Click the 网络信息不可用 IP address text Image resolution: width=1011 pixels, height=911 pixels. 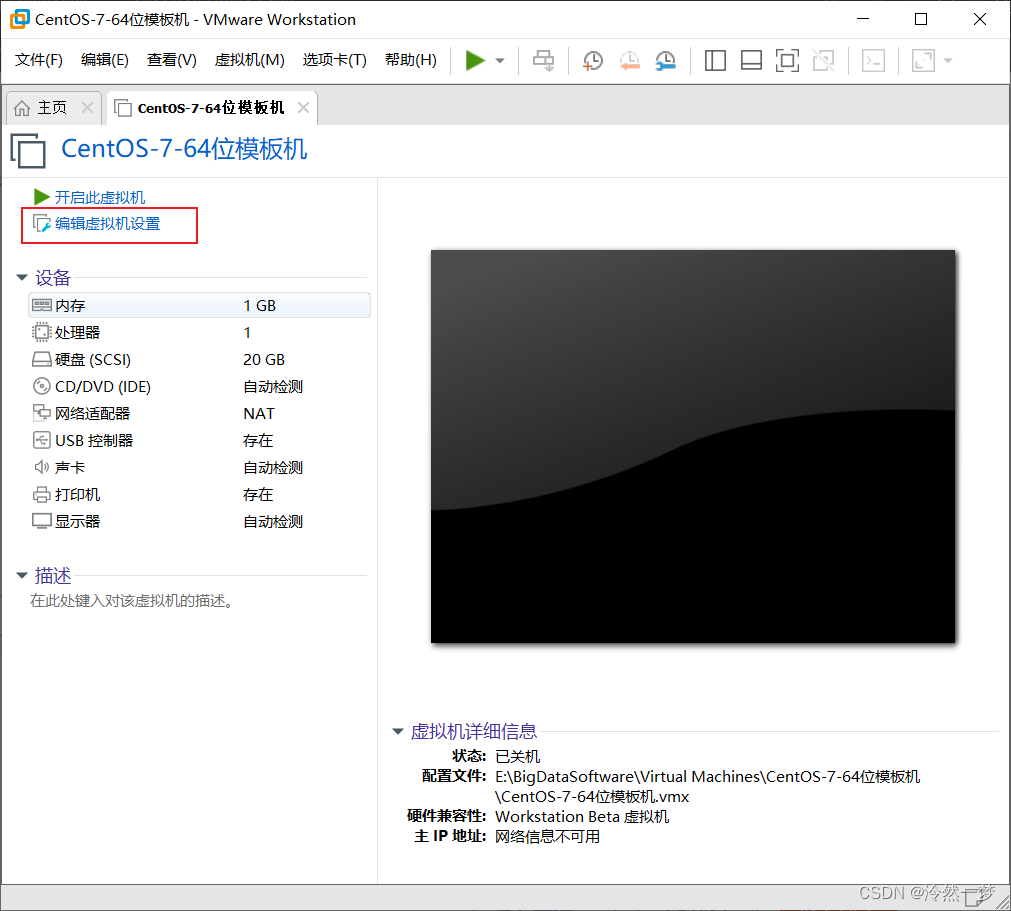pyautogui.click(x=547, y=837)
